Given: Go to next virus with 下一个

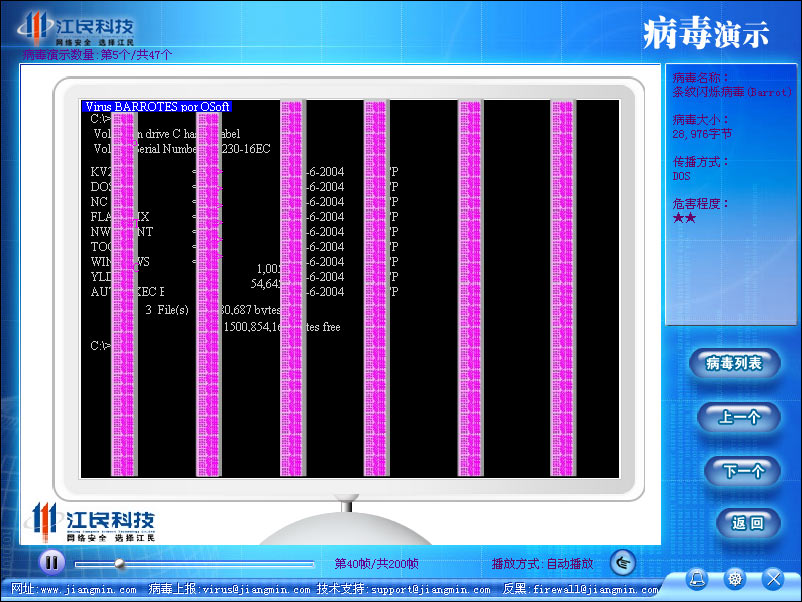Looking at the screenshot, I should tap(743, 470).
